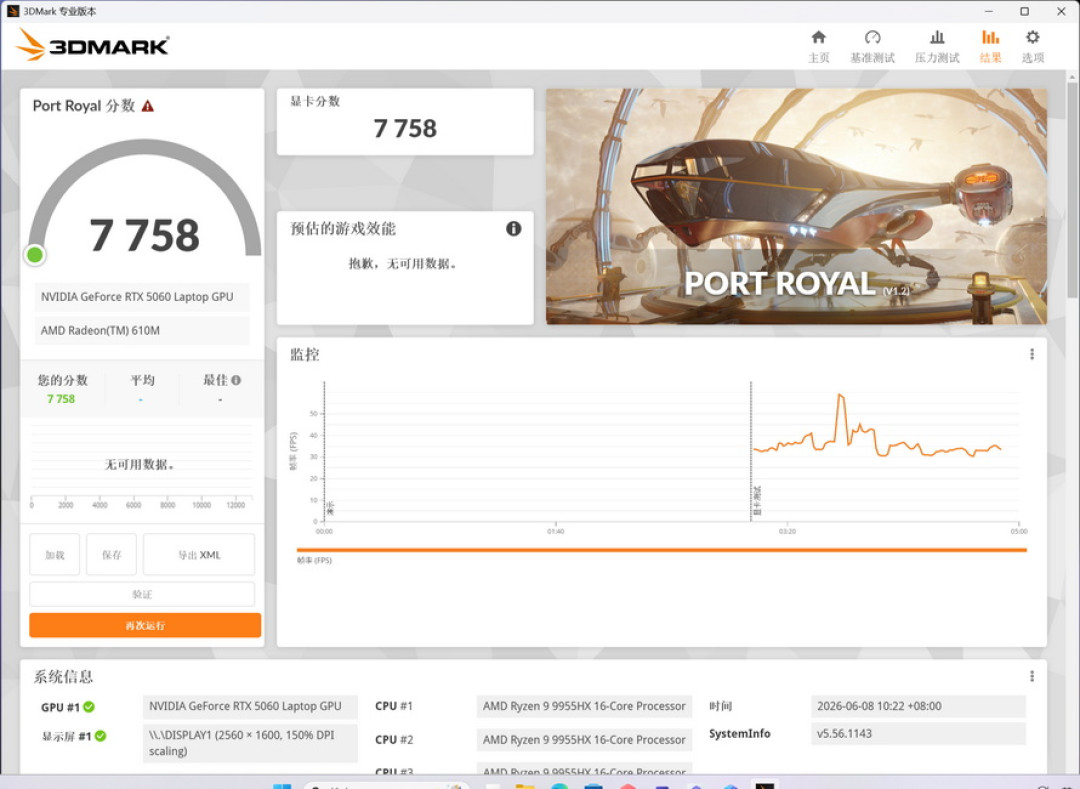
Task: Click the 系统信息 system info heading
Action: [63, 677]
